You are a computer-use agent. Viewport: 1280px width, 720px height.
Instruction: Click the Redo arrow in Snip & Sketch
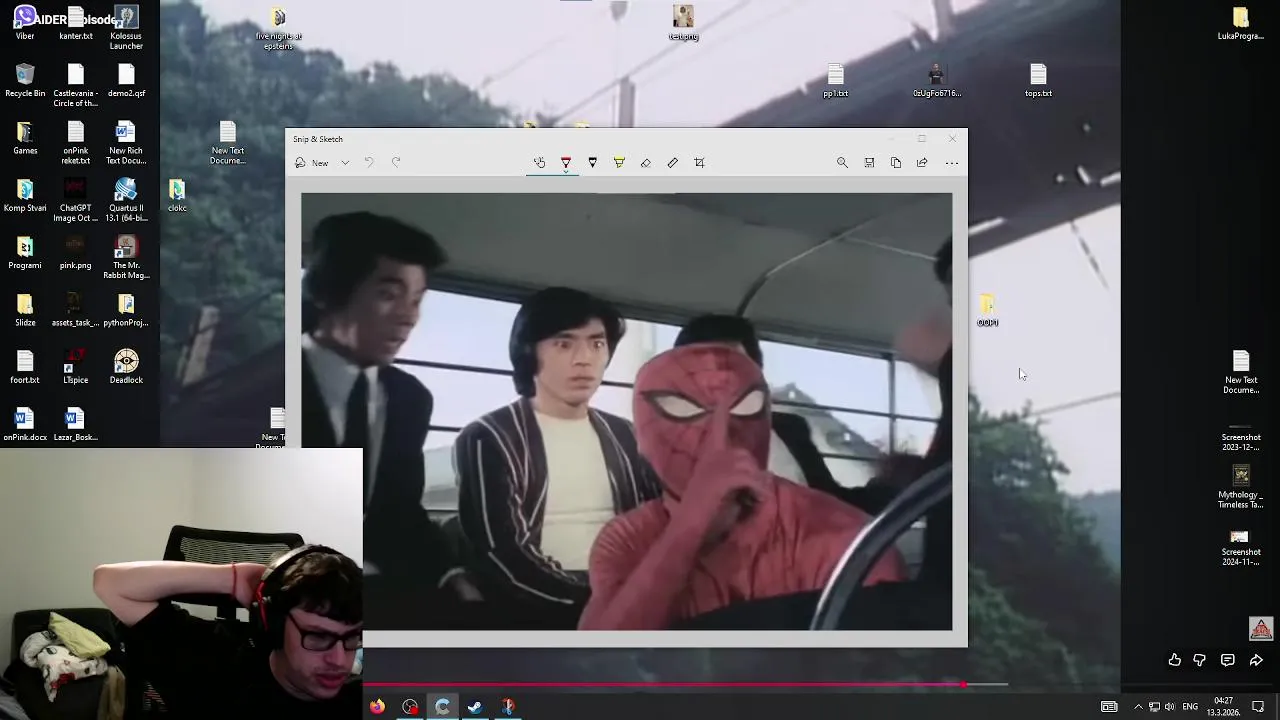click(396, 163)
